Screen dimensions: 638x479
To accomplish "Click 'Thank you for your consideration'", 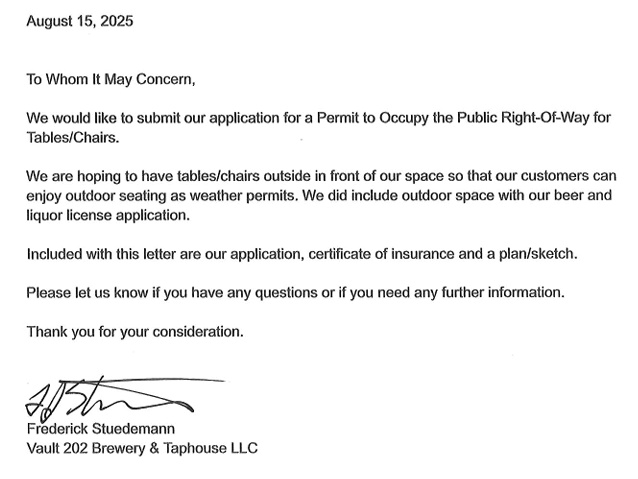I will point(135,332).
